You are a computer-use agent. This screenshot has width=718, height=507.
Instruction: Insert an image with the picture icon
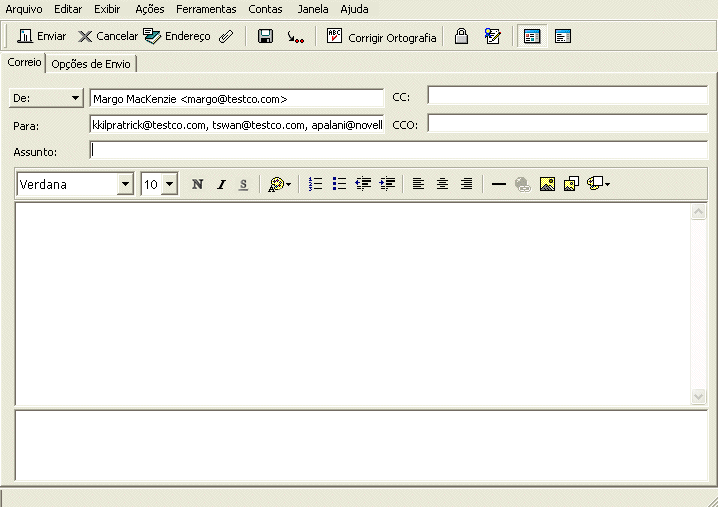click(547, 184)
